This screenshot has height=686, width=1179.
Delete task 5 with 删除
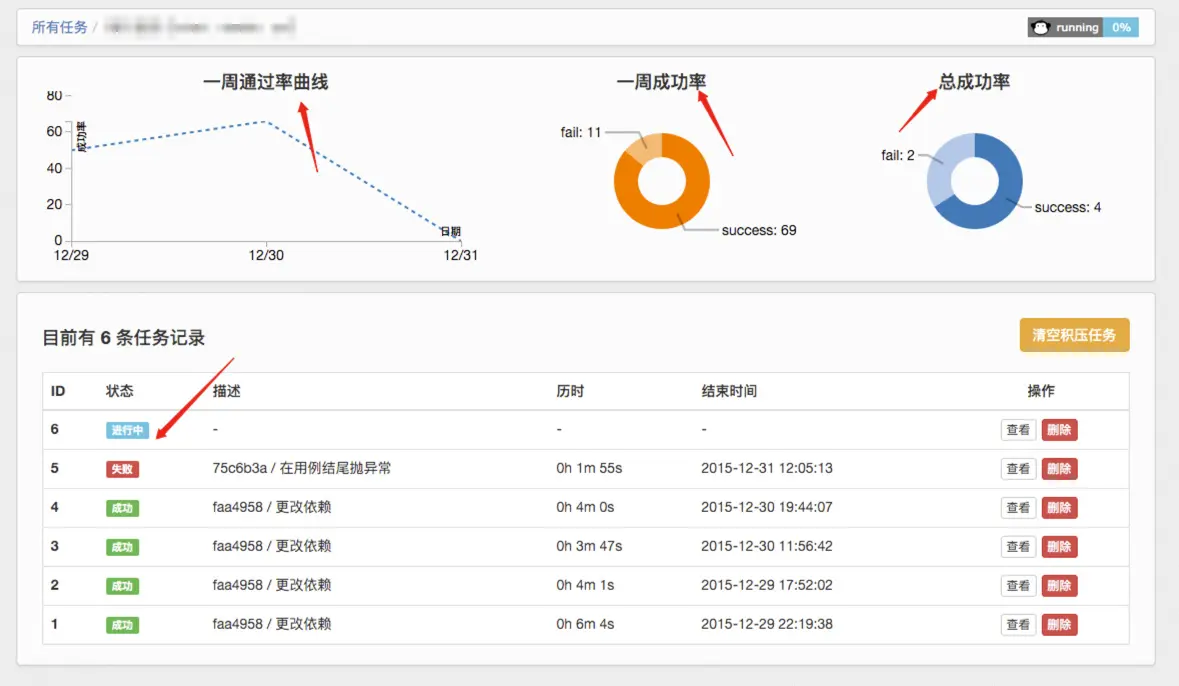click(1059, 469)
